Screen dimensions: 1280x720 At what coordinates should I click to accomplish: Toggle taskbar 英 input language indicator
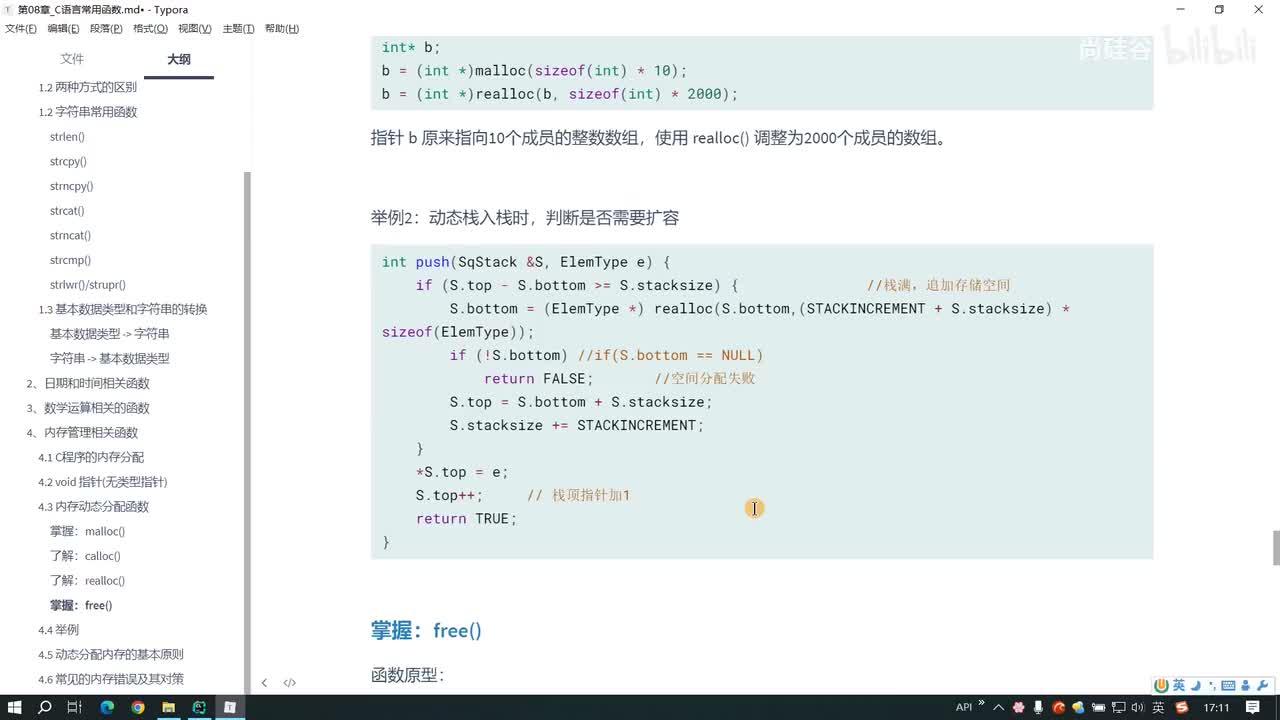click(1158, 707)
